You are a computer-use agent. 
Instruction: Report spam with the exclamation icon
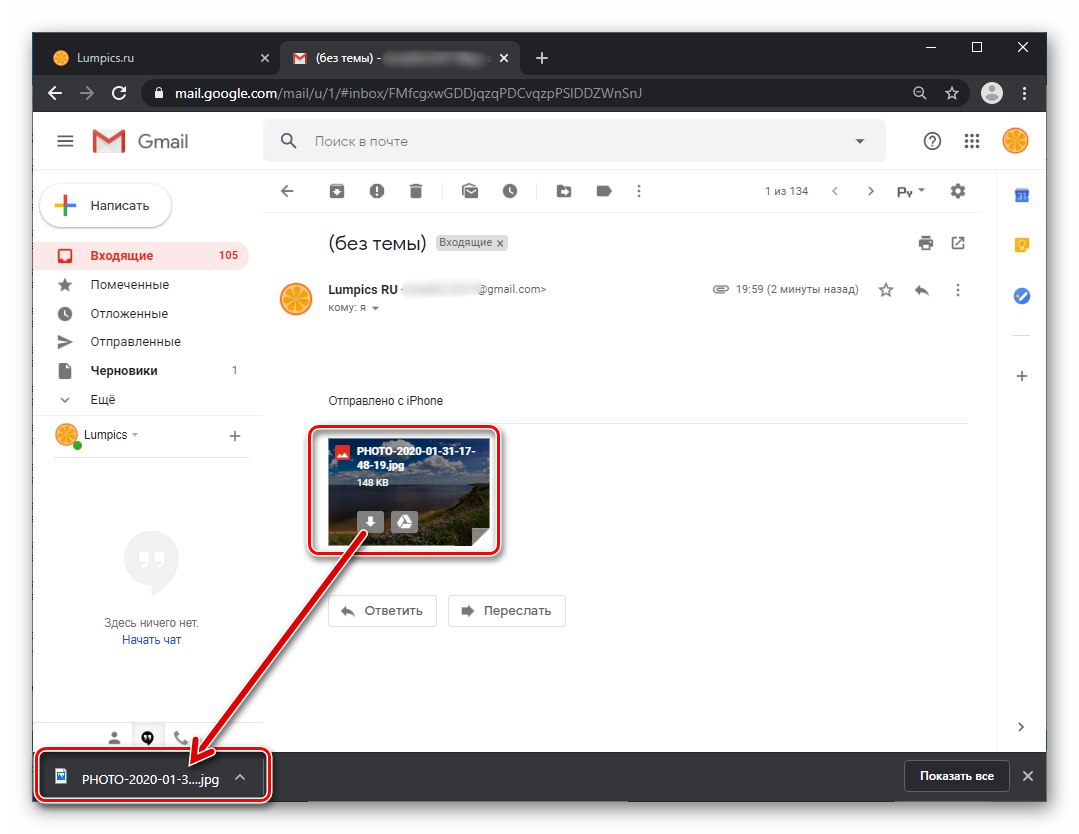[x=376, y=191]
